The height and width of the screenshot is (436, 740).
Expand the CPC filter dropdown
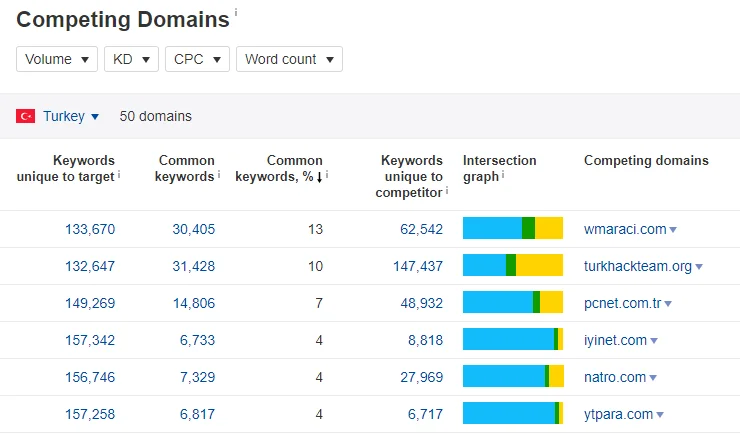pyautogui.click(x=197, y=59)
